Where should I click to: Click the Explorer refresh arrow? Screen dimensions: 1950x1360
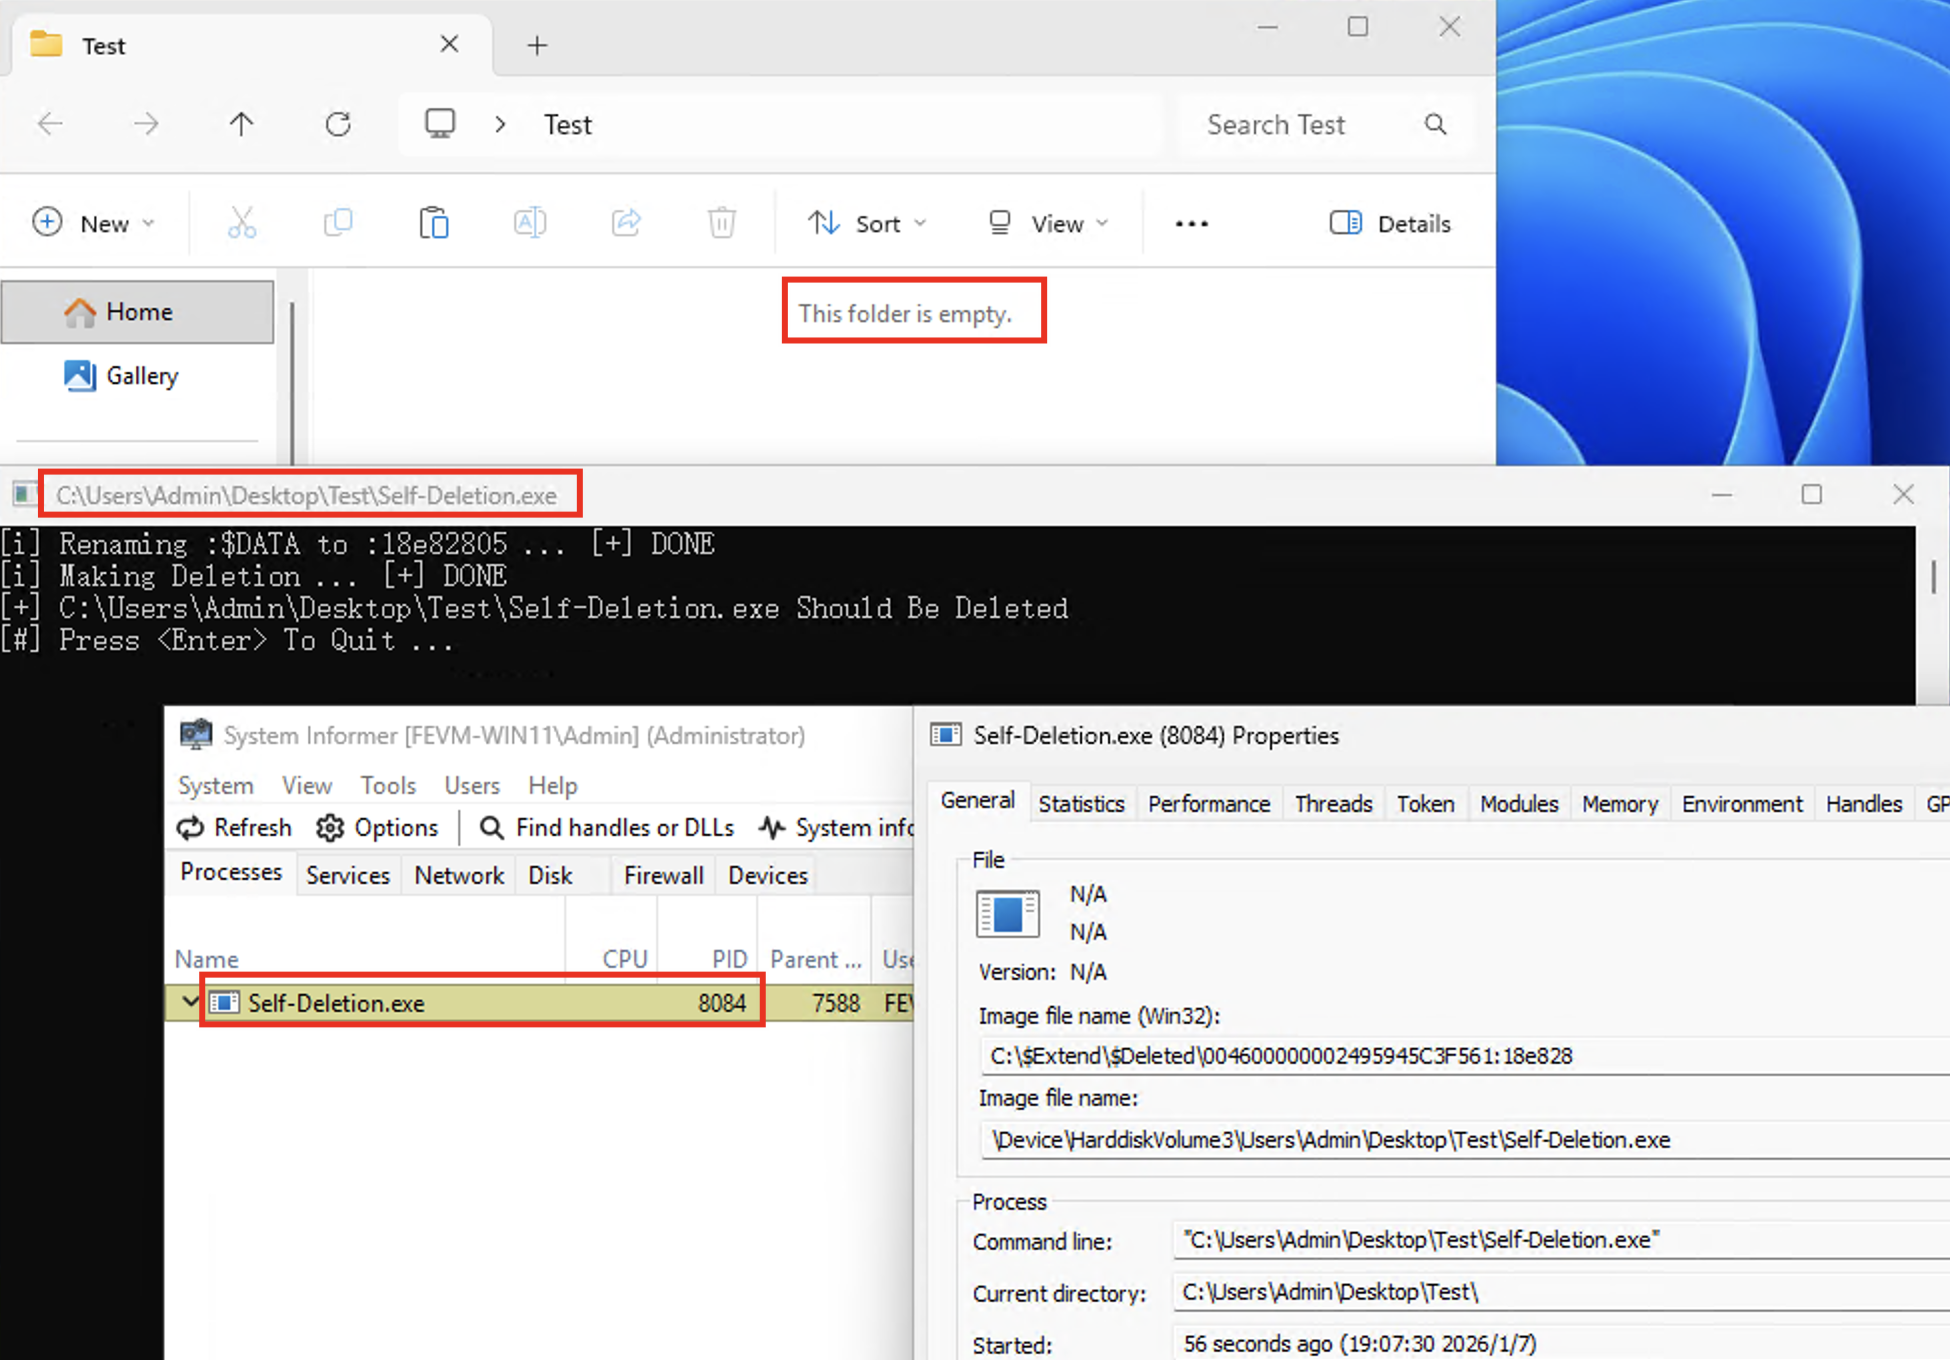338,124
